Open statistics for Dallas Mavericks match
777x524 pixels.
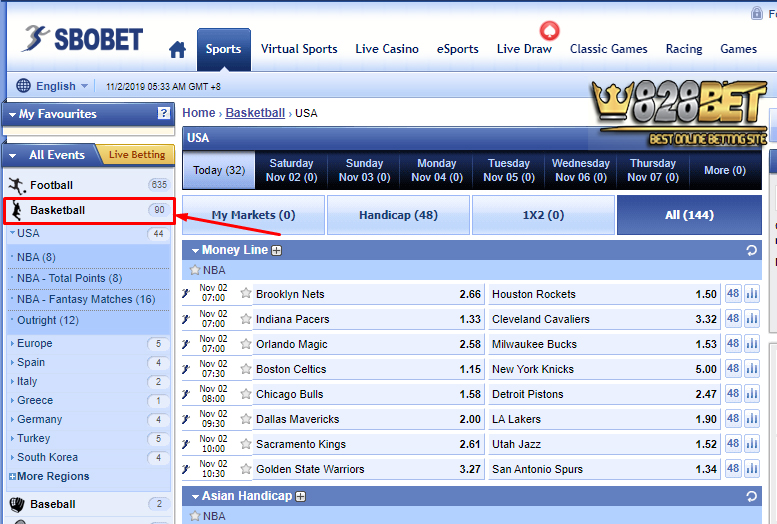coord(752,419)
